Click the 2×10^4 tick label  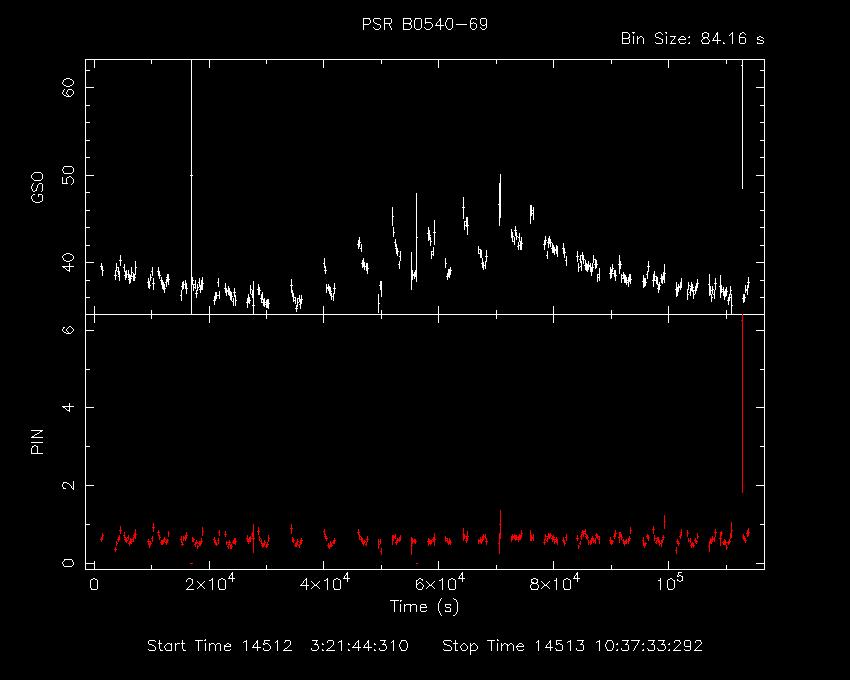[210, 582]
